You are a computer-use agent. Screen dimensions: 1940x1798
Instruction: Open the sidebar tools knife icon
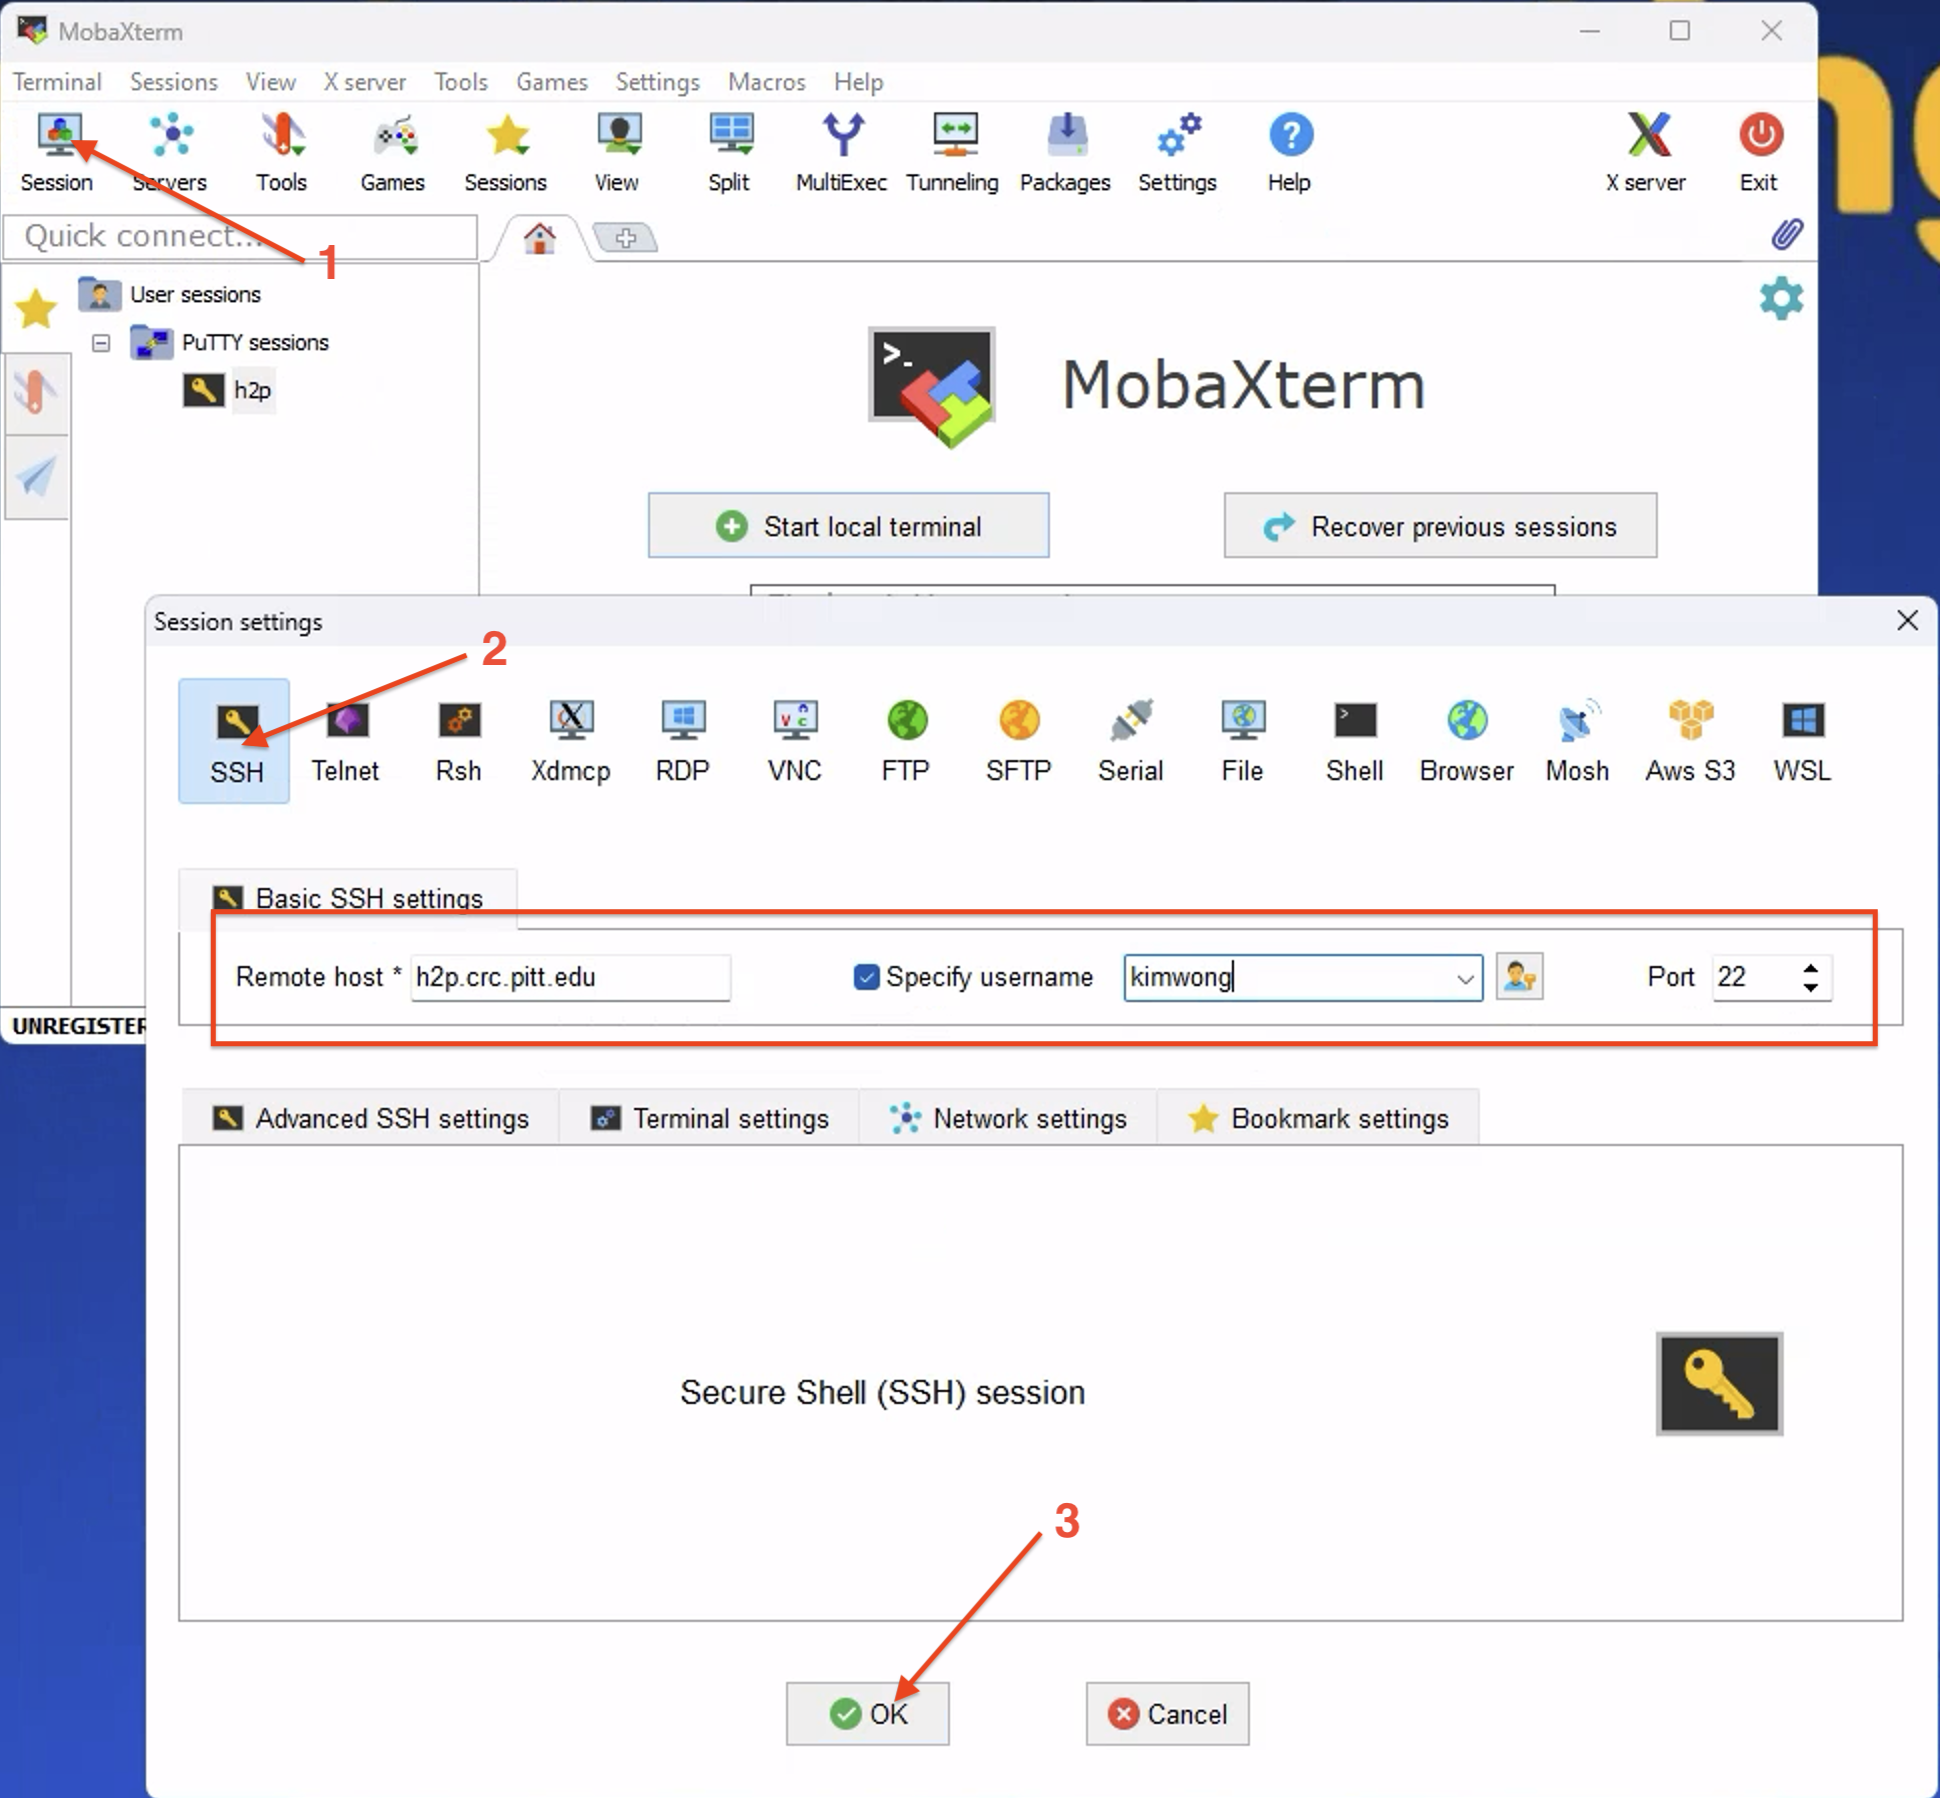pyautogui.click(x=36, y=392)
